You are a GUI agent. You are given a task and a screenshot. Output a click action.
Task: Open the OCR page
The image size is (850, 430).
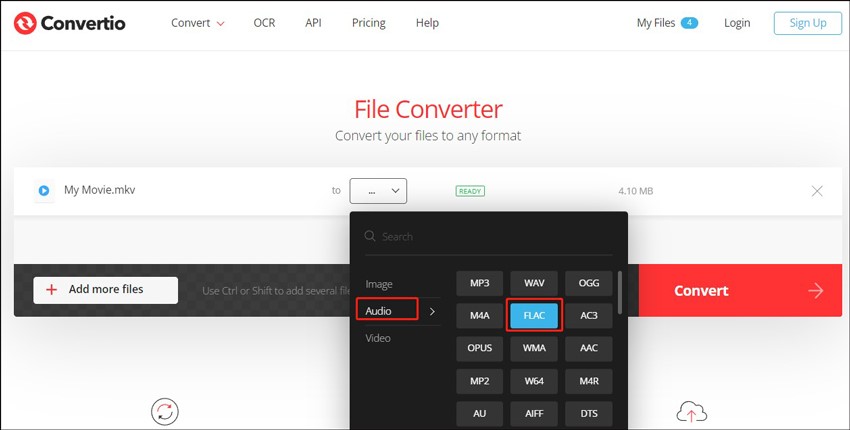click(x=264, y=23)
